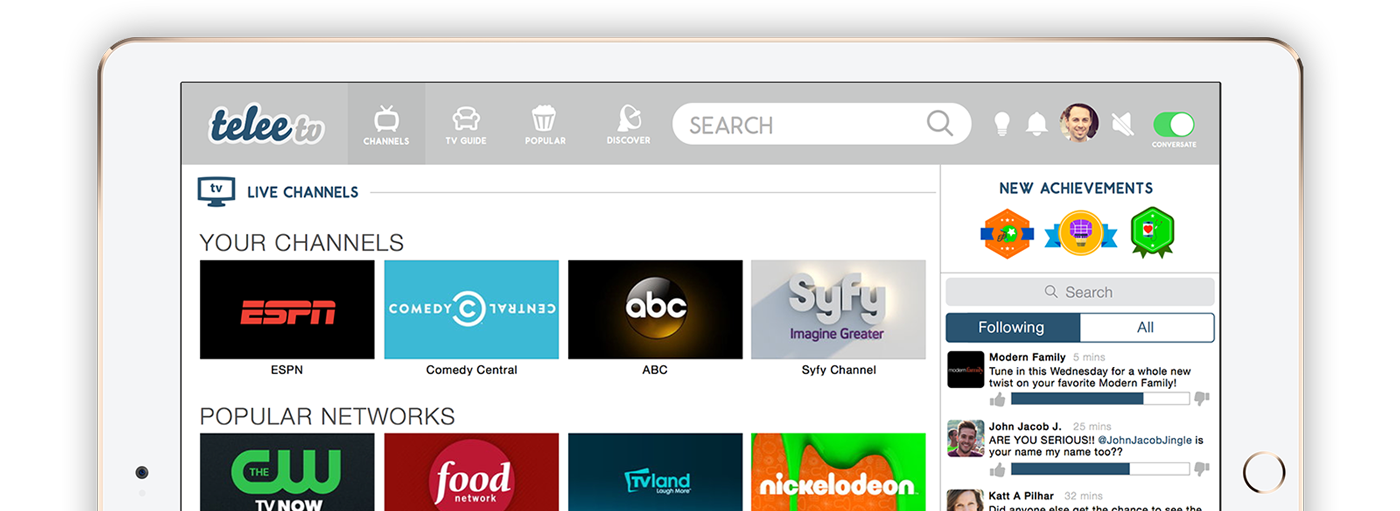View the green heart achievement badge
The height and width of the screenshot is (511, 1400).
[1152, 233]
